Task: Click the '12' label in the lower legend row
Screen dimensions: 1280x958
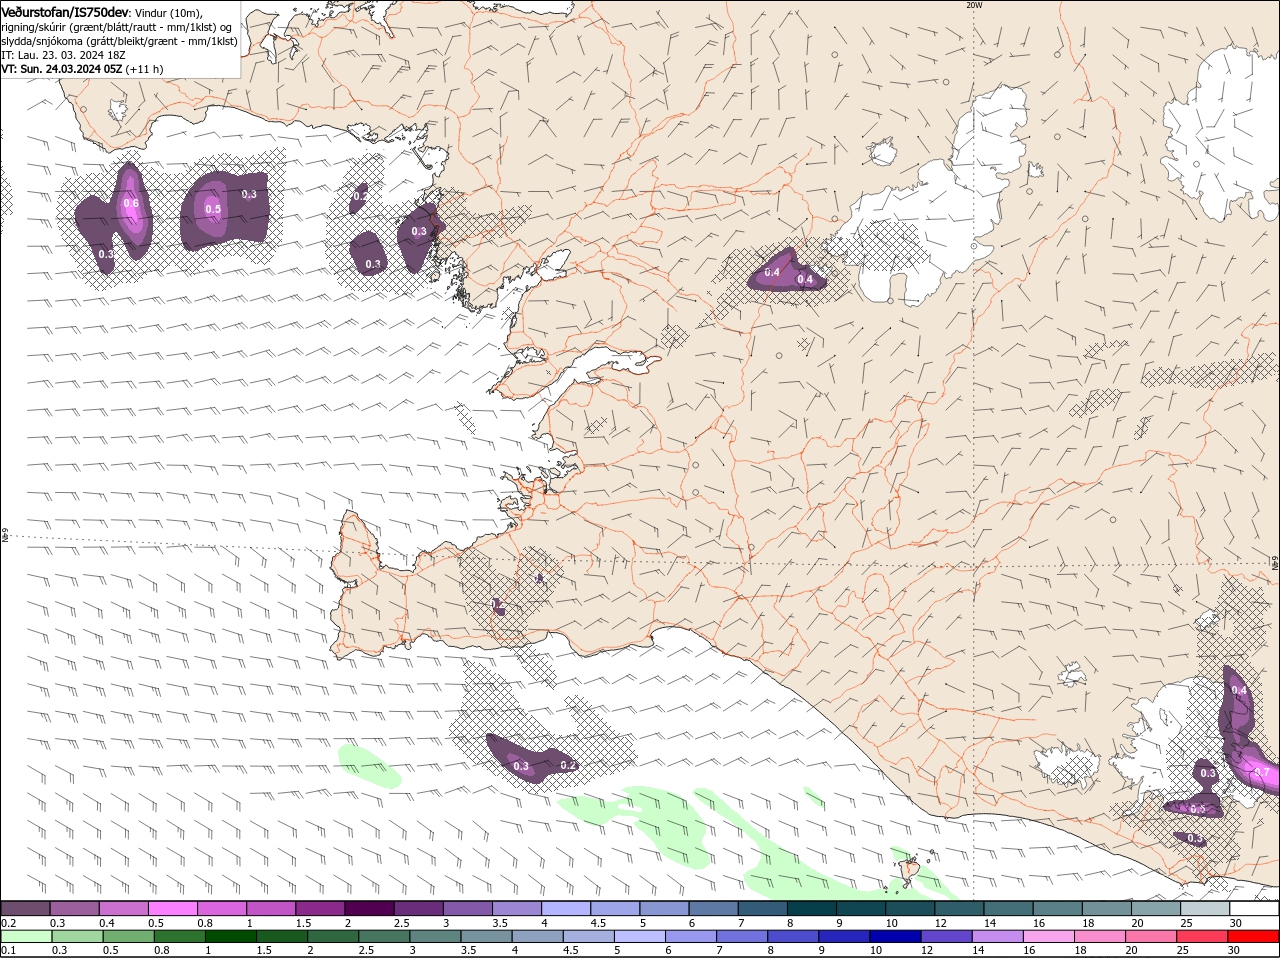Action: [927, 951]
